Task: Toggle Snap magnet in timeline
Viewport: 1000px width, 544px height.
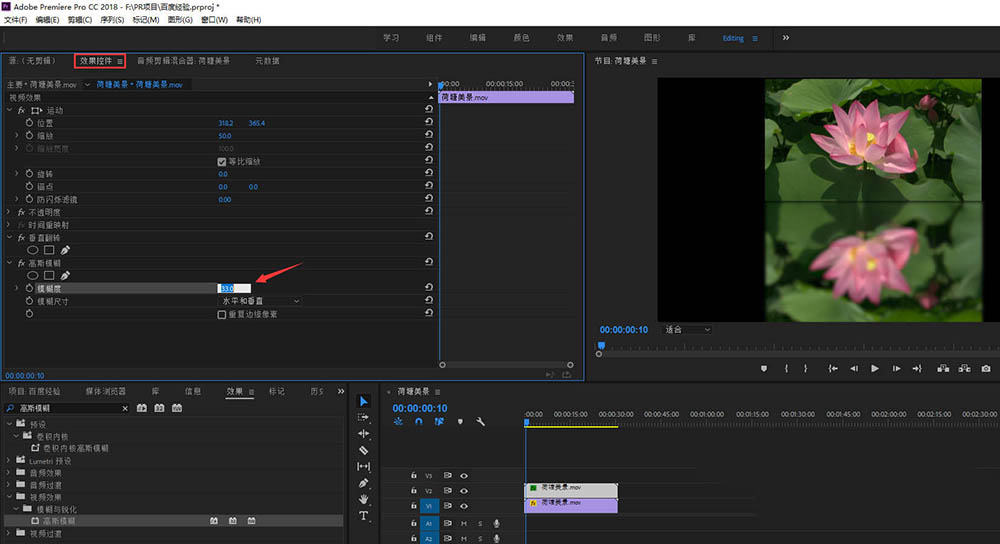Action: pos(418,422)
